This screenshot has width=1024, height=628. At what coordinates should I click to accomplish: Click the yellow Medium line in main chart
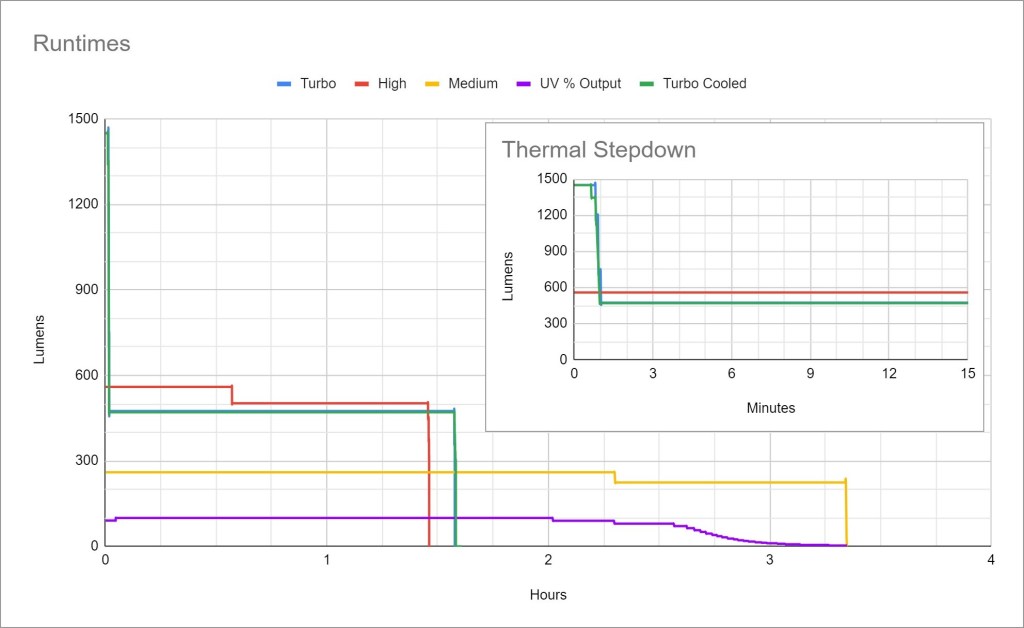[x=400, y=472]
